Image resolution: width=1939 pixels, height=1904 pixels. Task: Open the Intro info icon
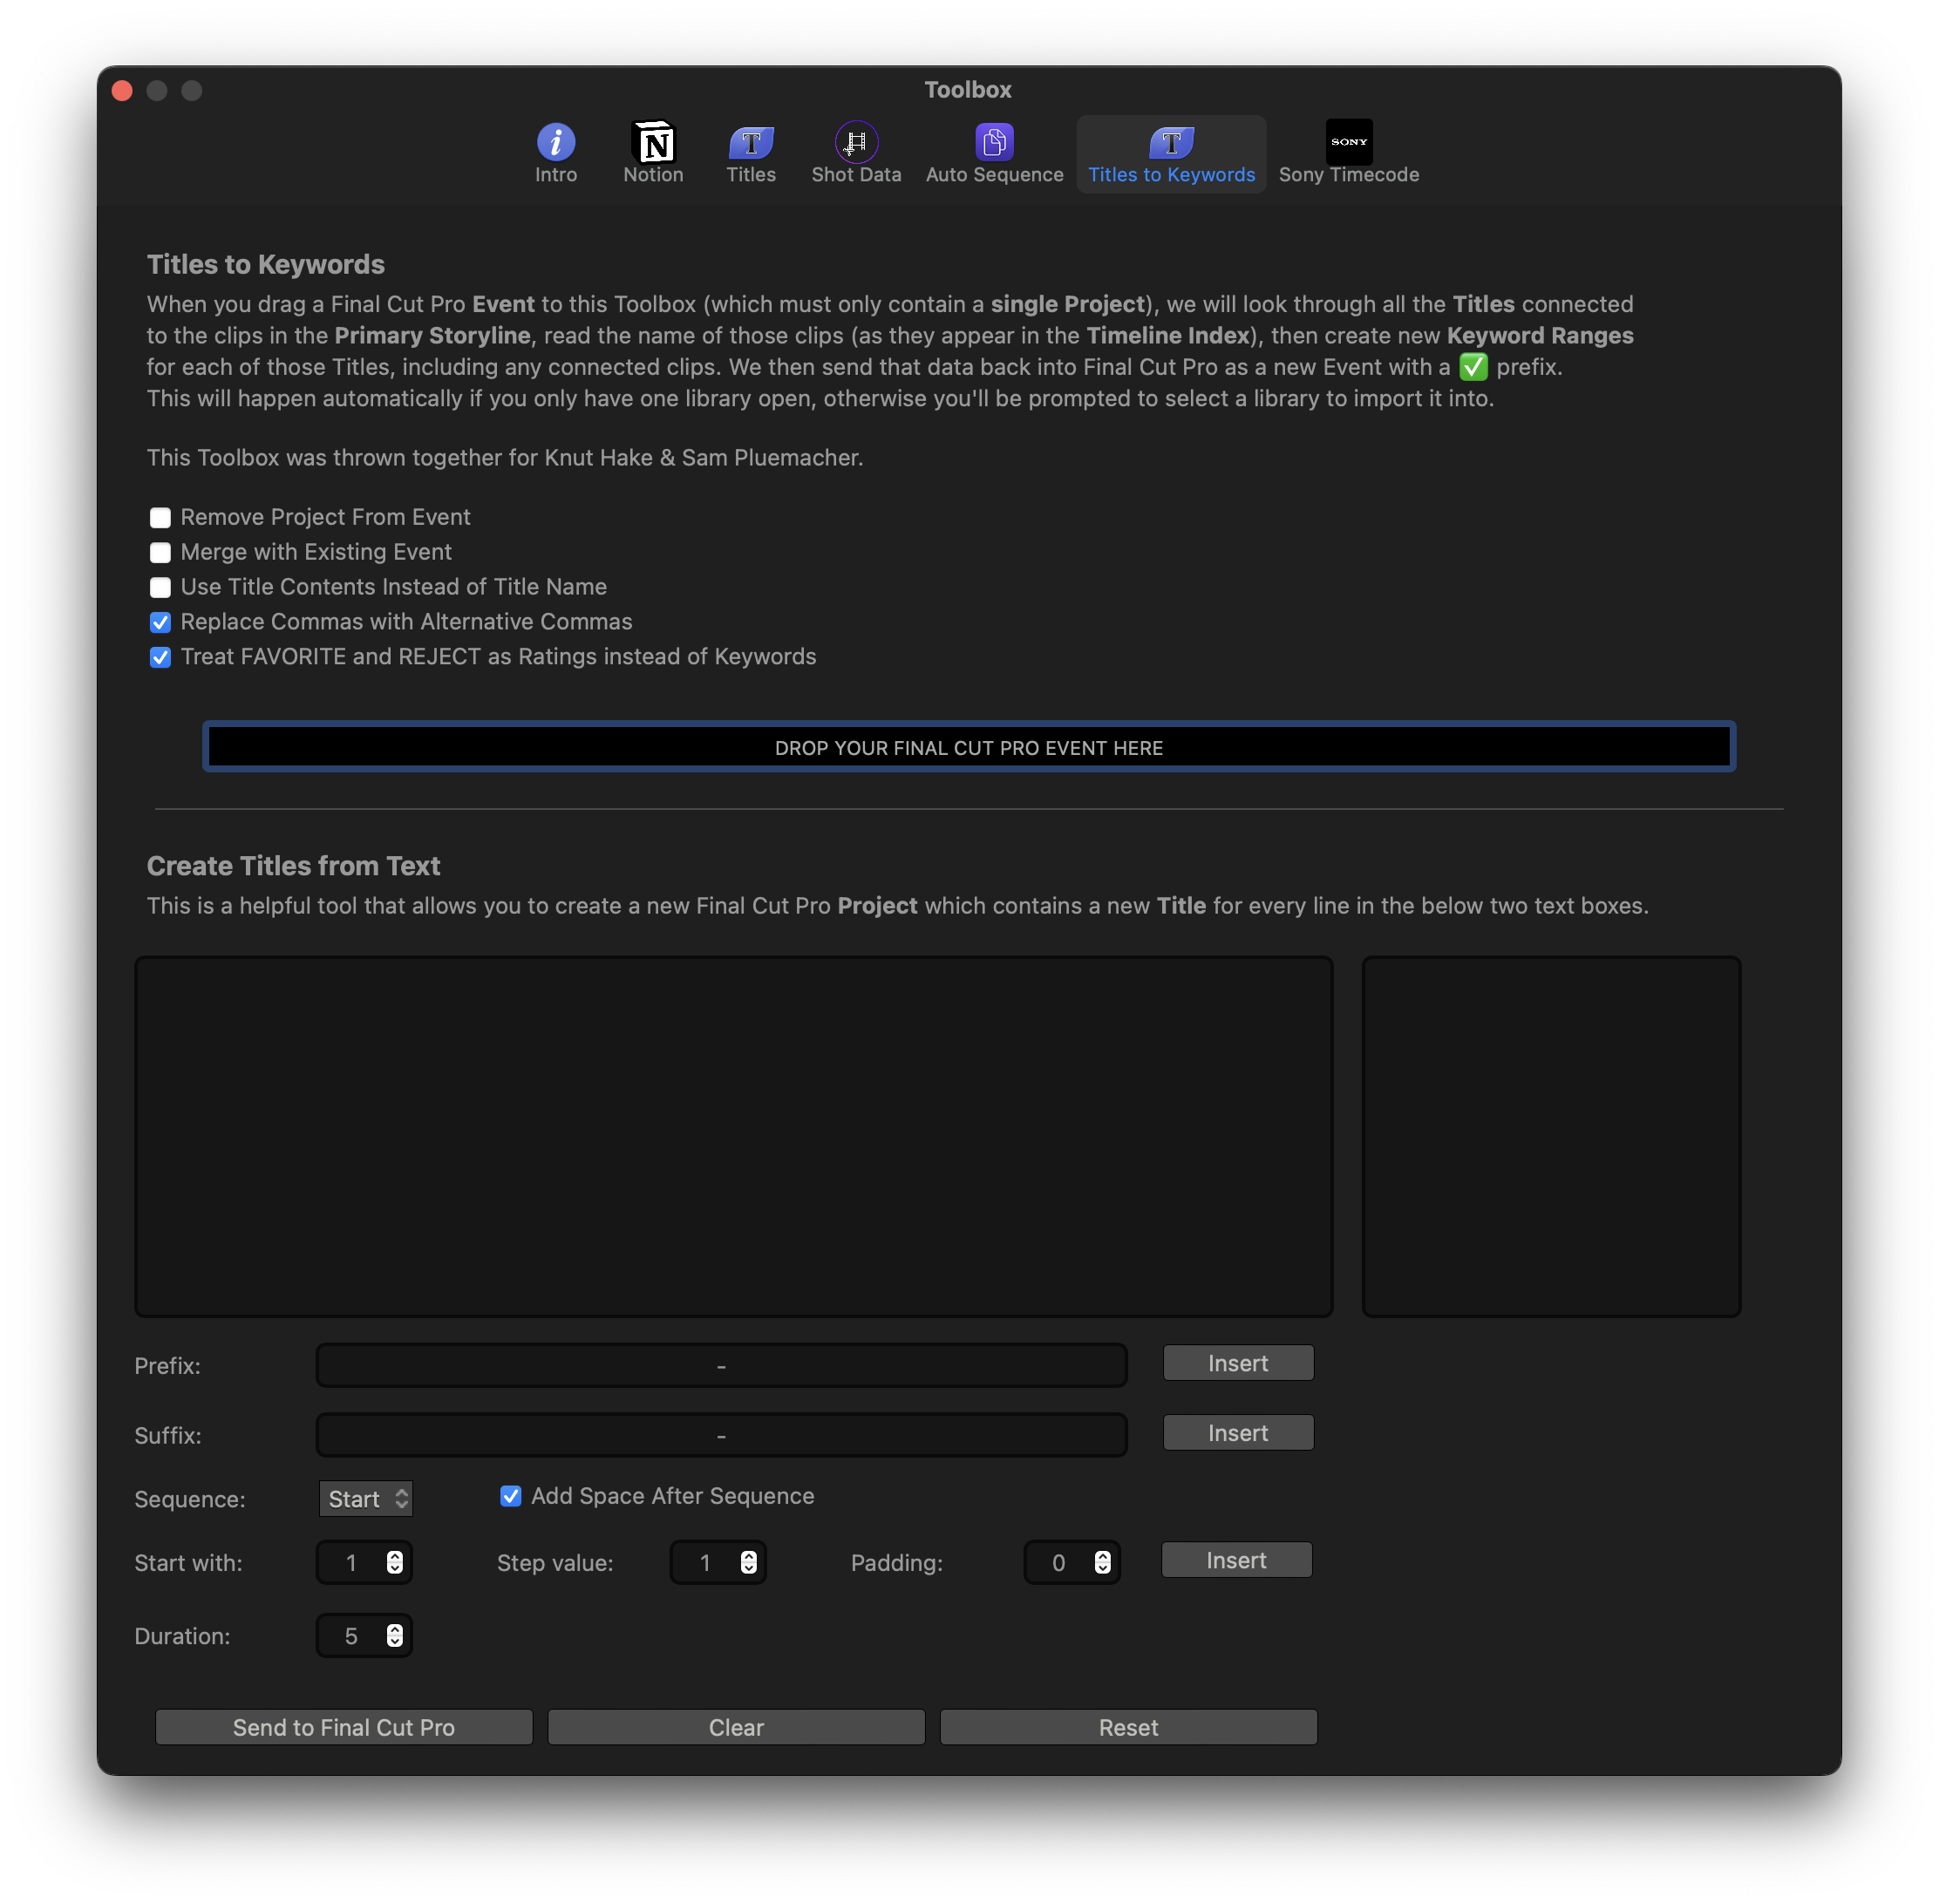[x=556, y=143]
